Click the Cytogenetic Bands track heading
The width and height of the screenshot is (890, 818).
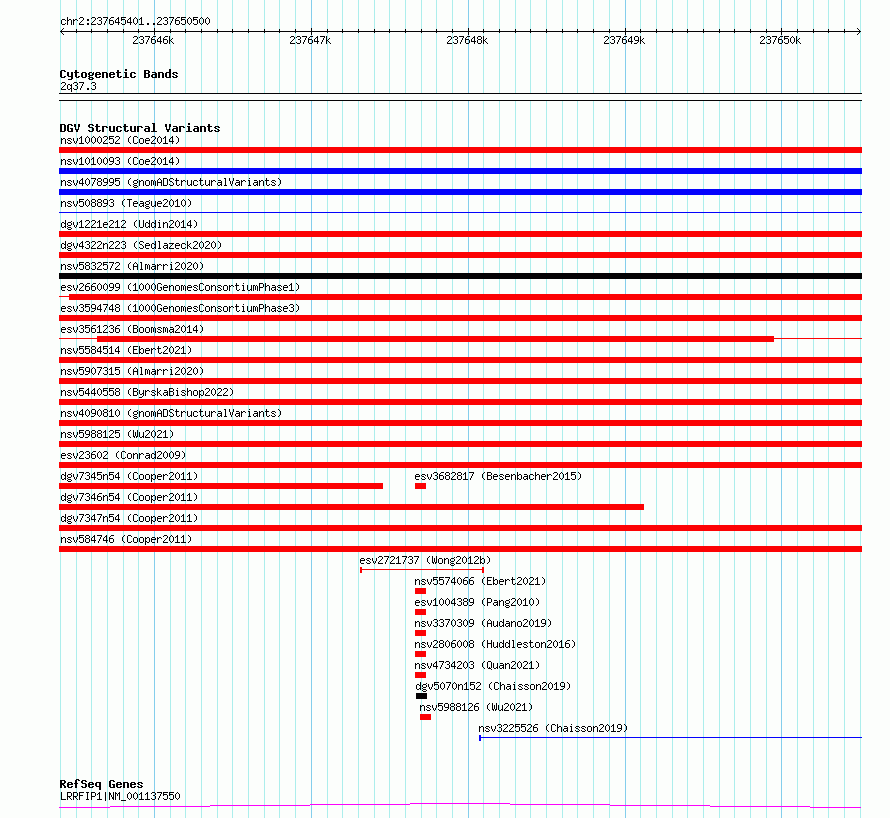tap(119, 74)
